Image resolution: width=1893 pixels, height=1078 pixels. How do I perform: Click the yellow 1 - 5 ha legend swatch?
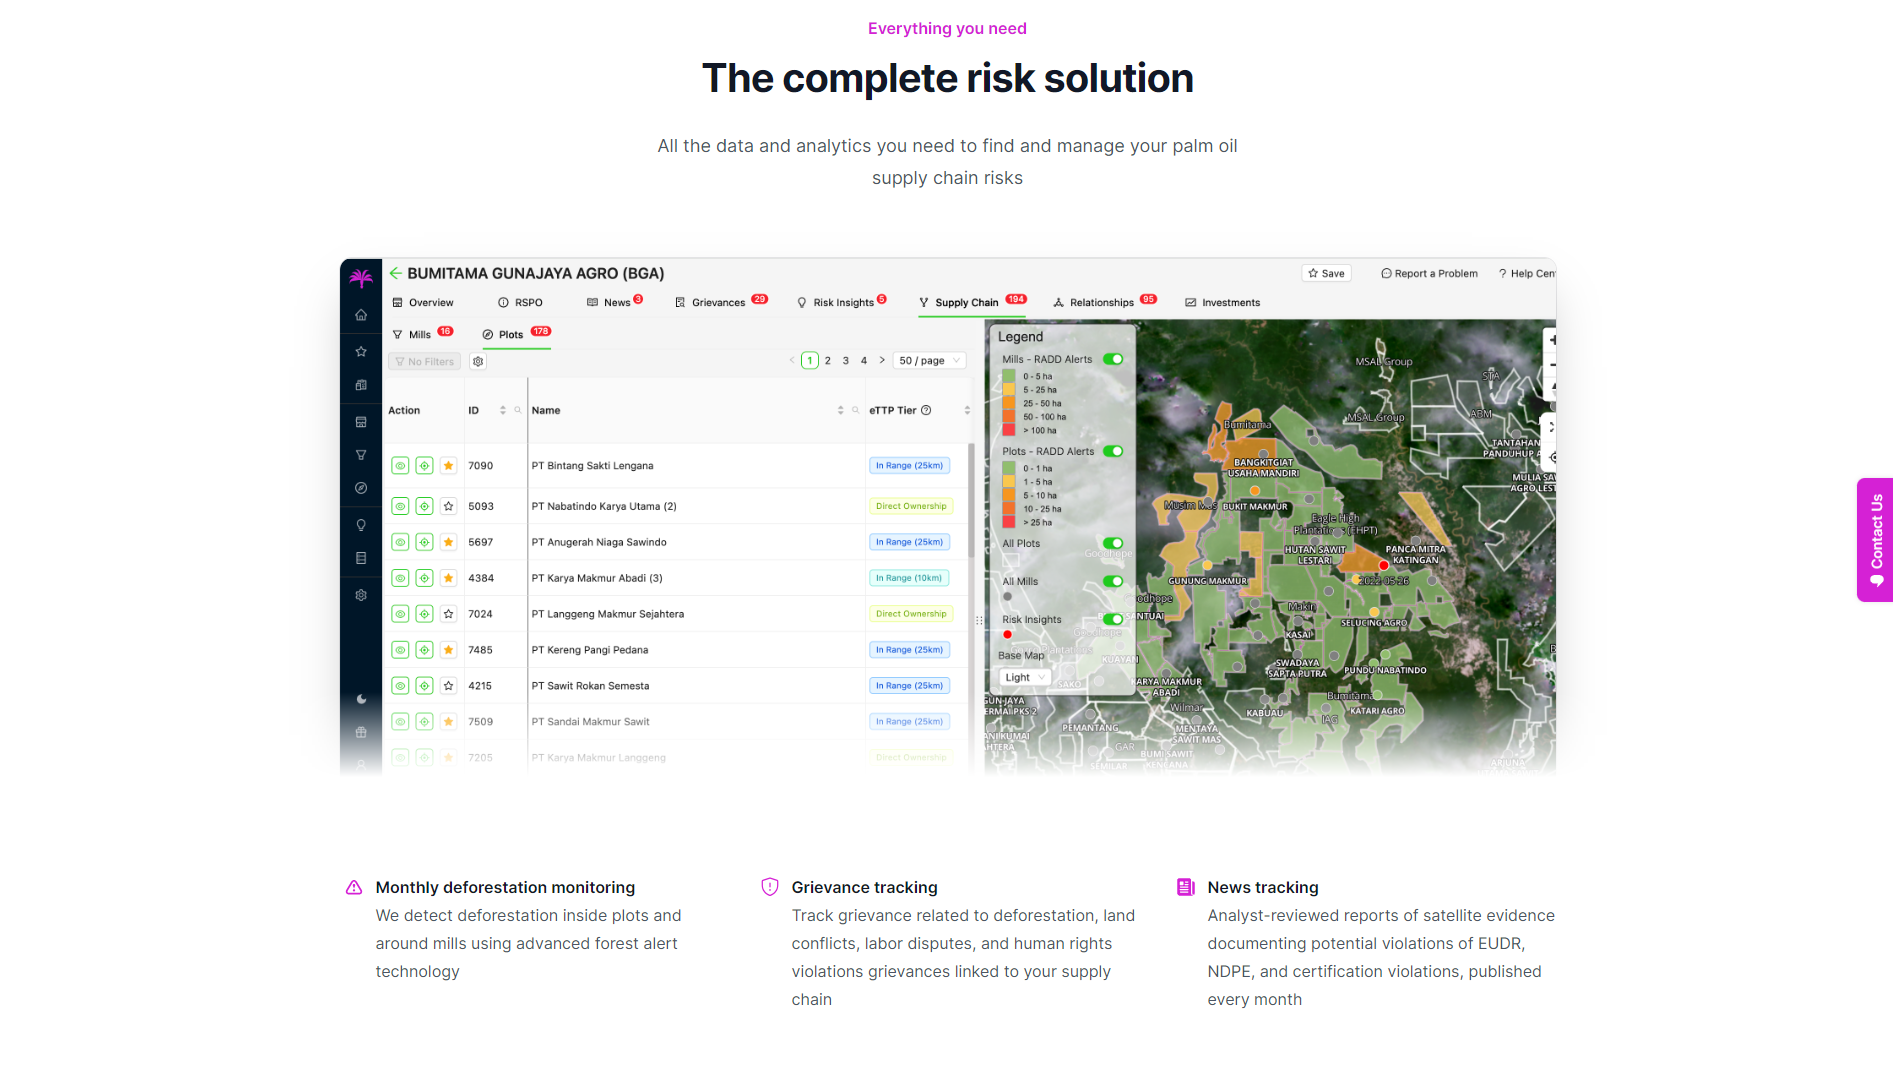point(1009,482)
